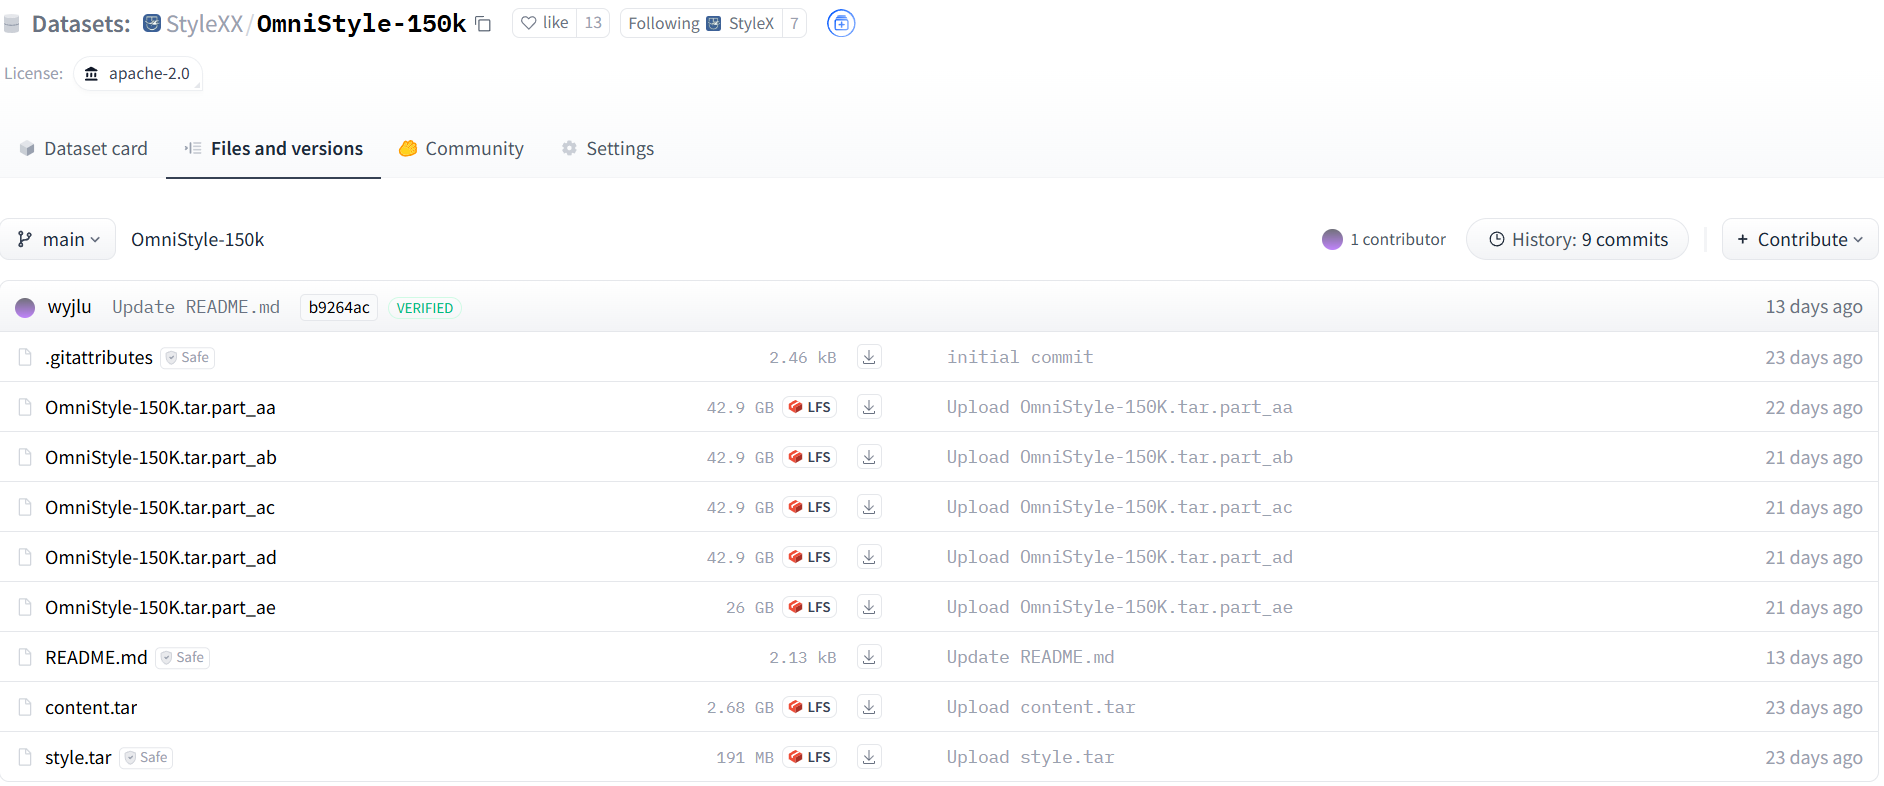1884x786 pixels.
Task: Click the Safe badge on .gitattributes
Action: pos(188,358)
